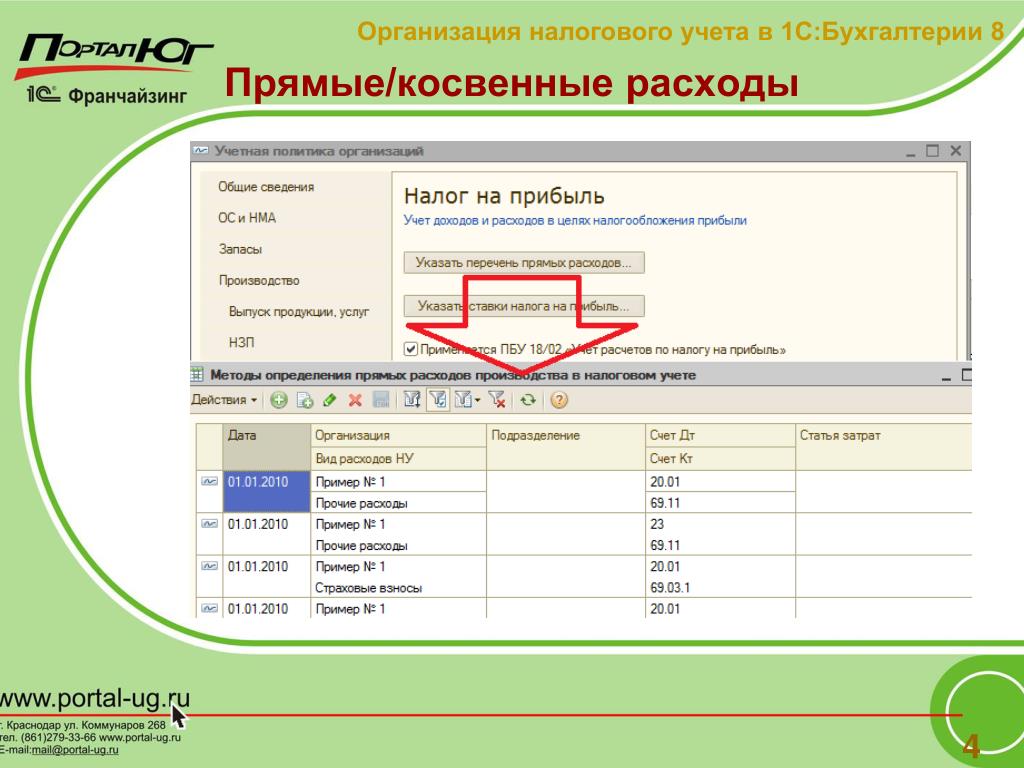Click account cell 69.03.1

pos(720,588)
